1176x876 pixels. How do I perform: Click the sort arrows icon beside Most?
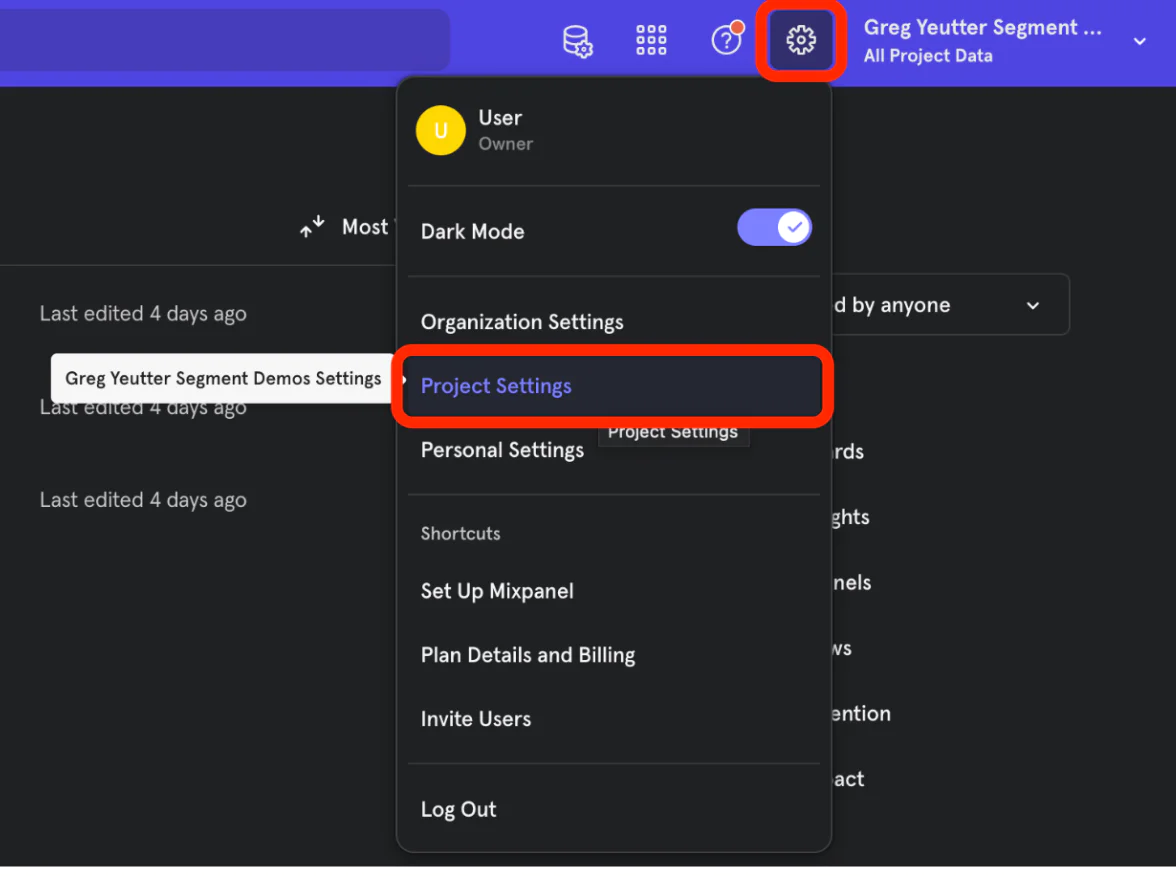[313, 227]
